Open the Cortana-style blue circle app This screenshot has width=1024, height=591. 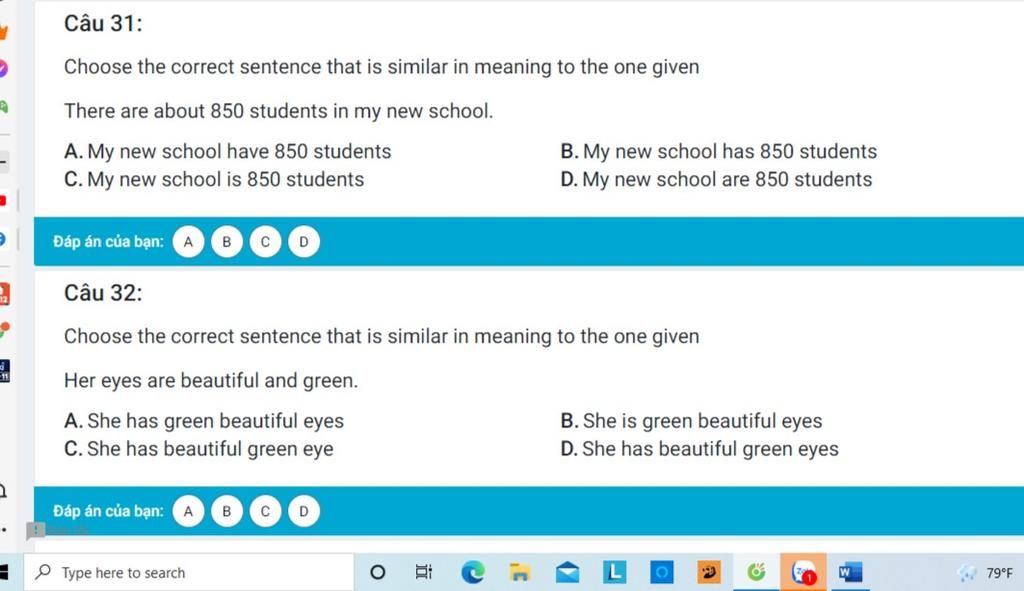(x=662, y=573)
